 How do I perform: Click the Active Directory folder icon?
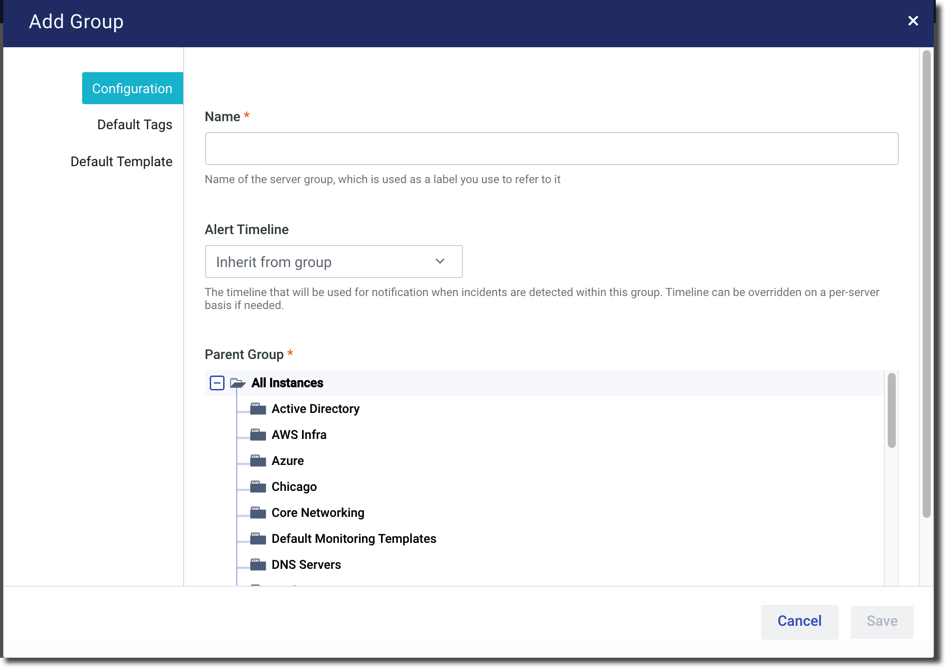[258, 409]
